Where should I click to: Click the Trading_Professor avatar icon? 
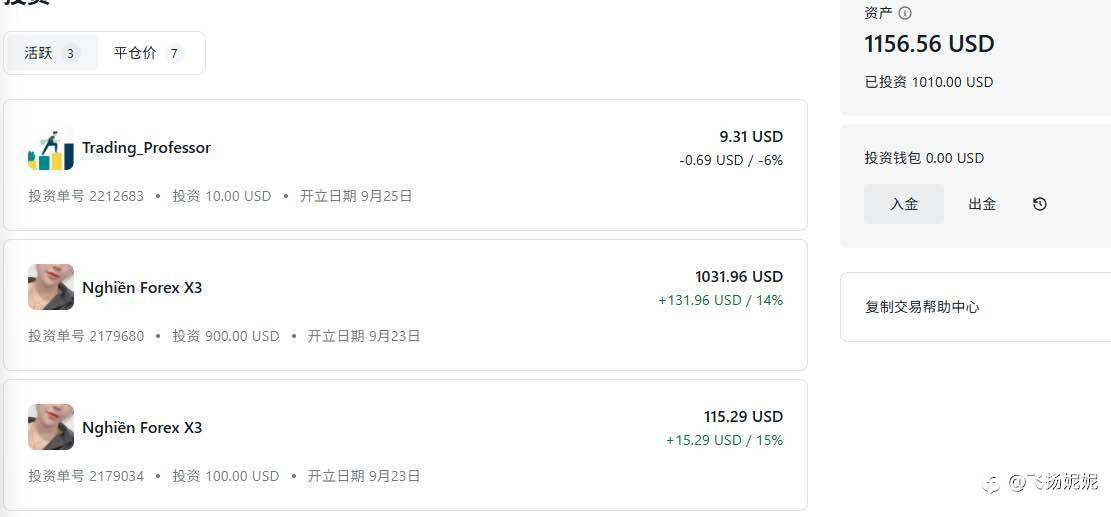[x=50, y=148]
